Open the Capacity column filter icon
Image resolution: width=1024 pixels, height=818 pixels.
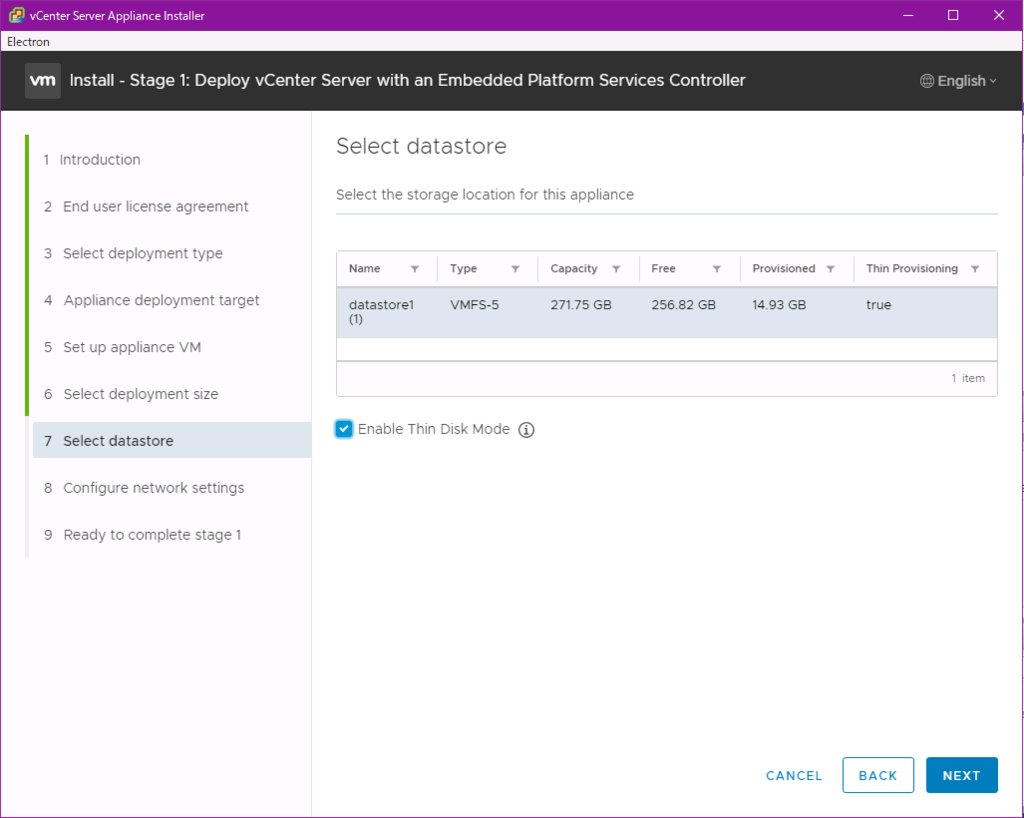click(x=616, y=269)
